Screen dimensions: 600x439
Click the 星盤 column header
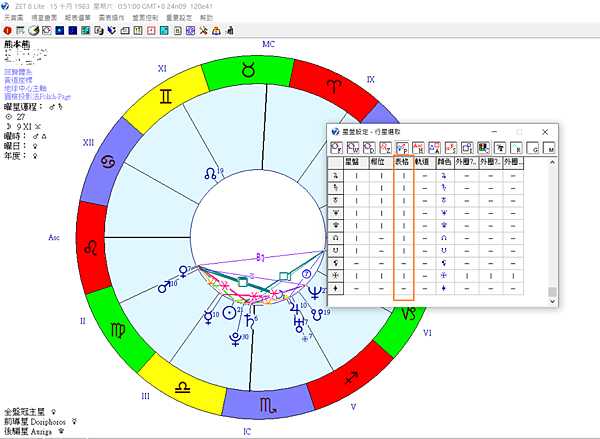[356, 163]
